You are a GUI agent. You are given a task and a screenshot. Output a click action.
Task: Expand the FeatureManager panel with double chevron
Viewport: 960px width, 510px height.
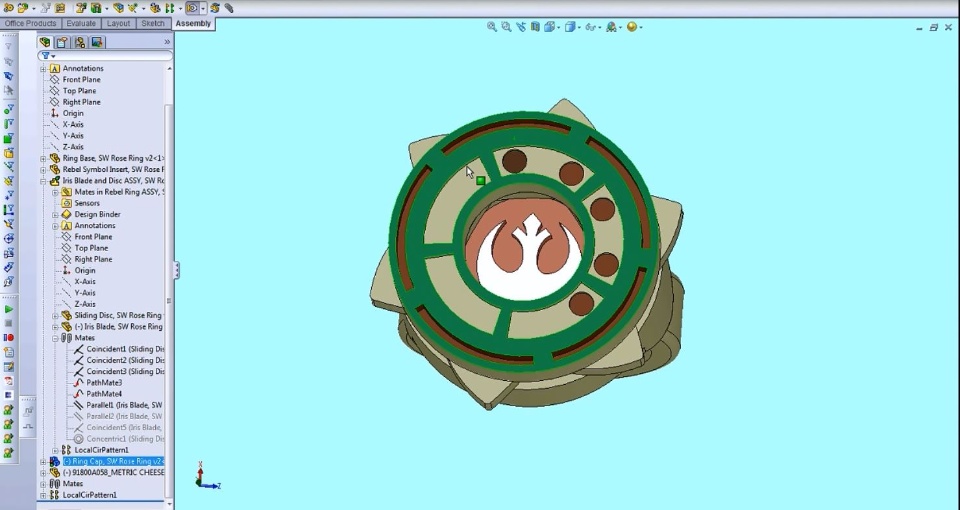pos(167,42)
